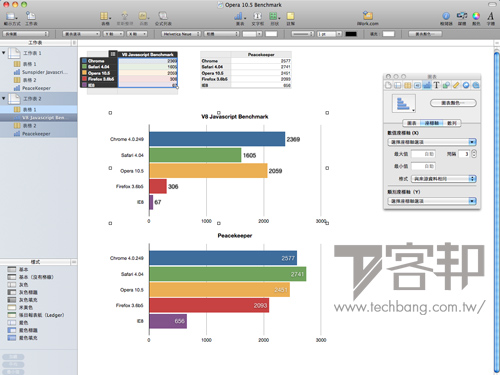
Task: Click the minimum value (最小值) field
Action: [x=423, y=166]
